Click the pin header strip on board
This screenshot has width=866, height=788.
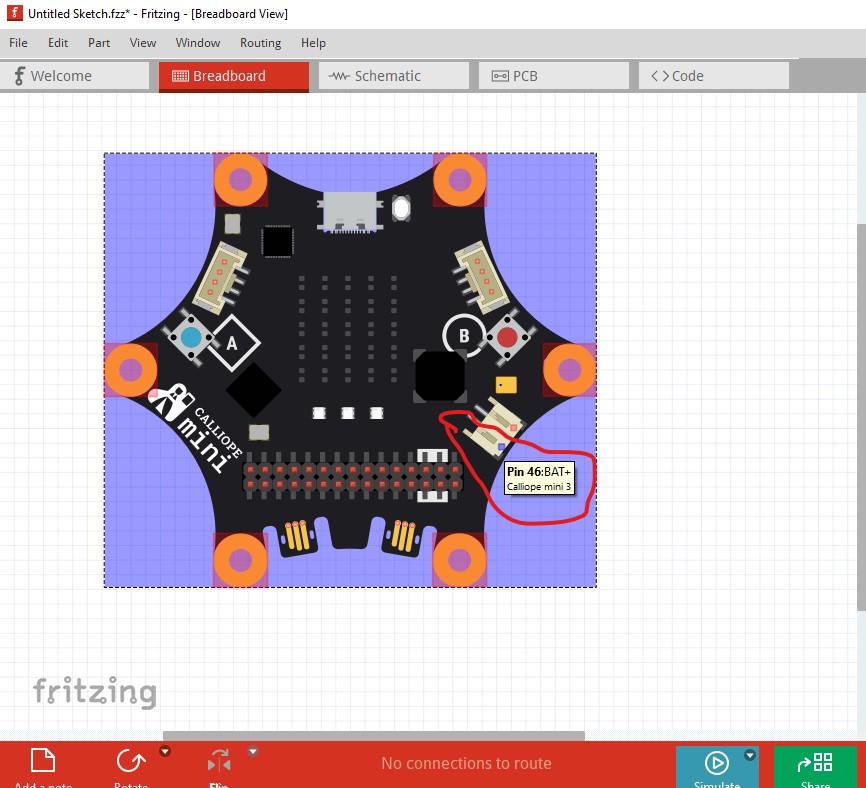[x=353, y=478]
